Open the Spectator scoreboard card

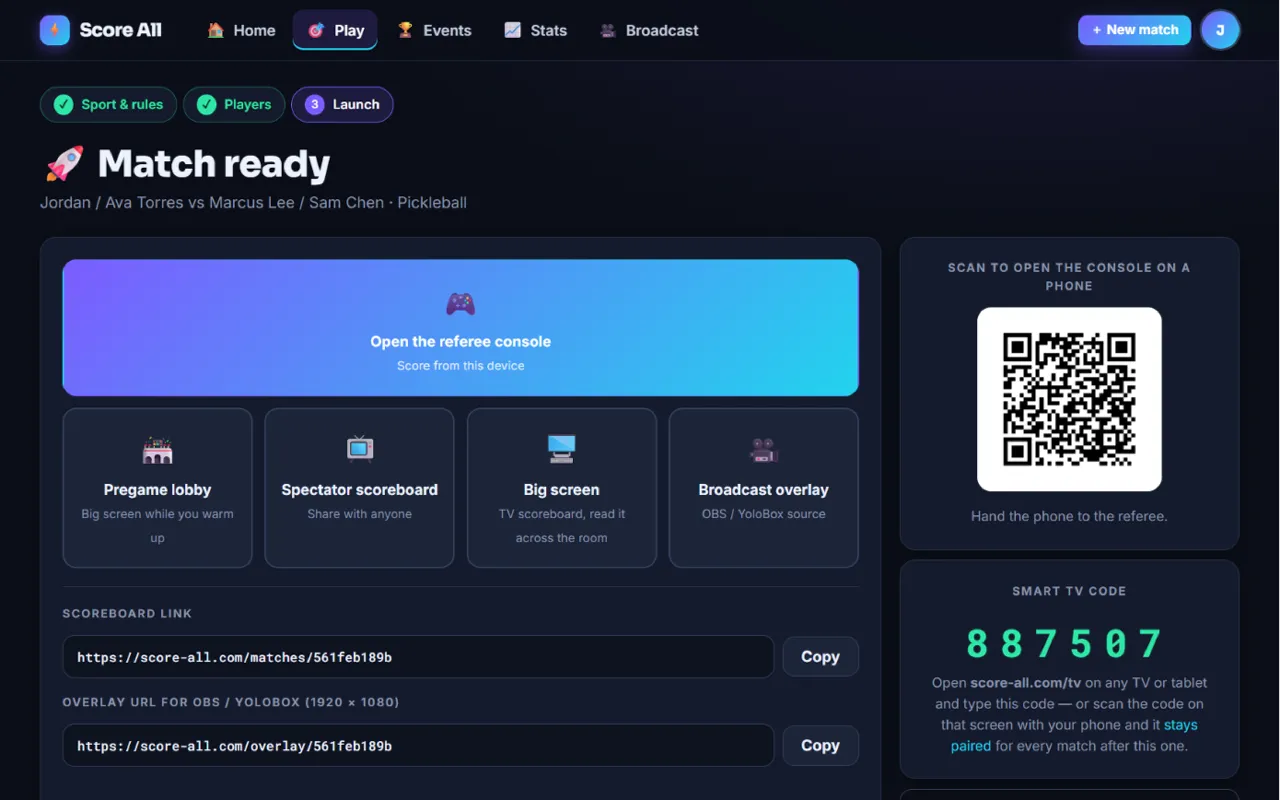pos(359,488)
